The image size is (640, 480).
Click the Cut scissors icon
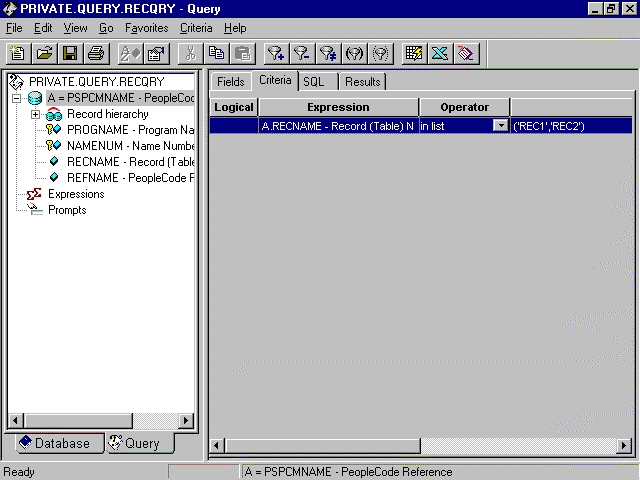click(191, 53)
